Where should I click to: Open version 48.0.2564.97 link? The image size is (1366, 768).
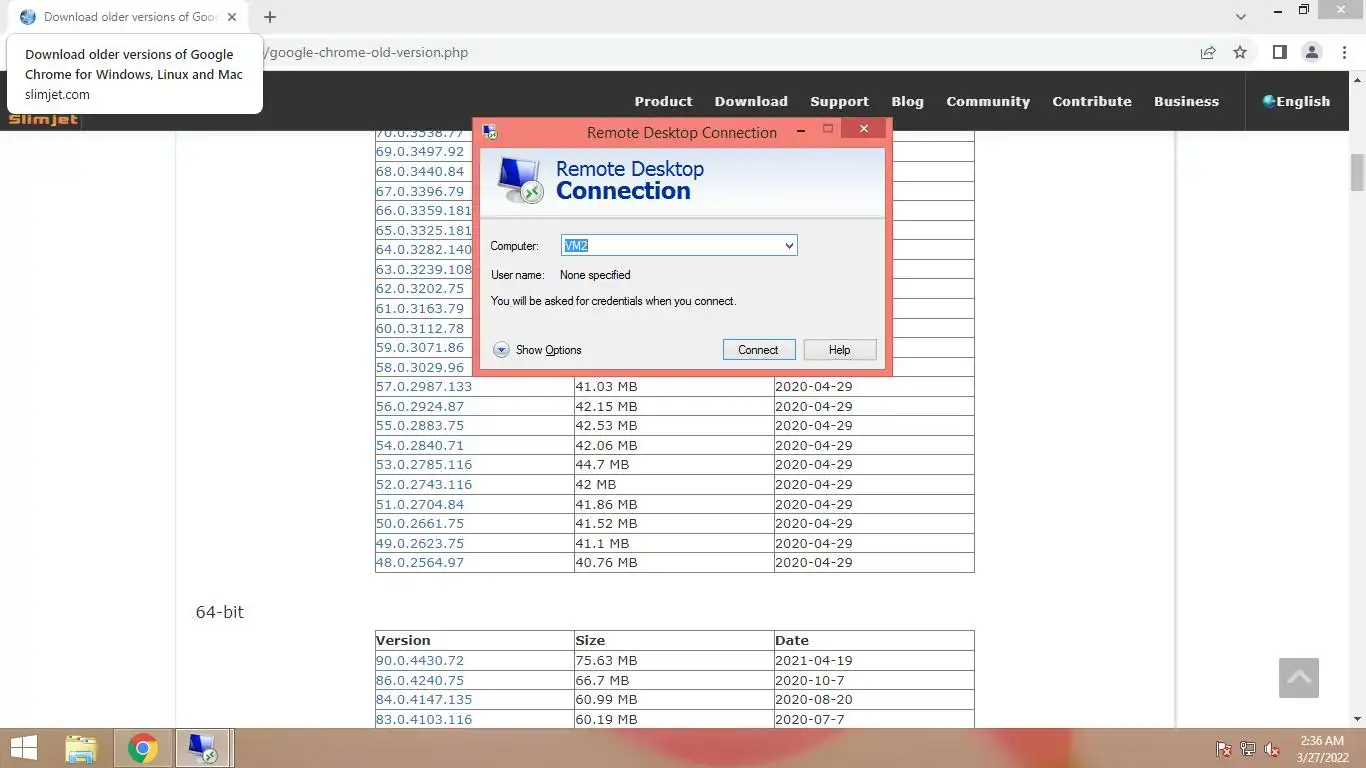point(420,562)
